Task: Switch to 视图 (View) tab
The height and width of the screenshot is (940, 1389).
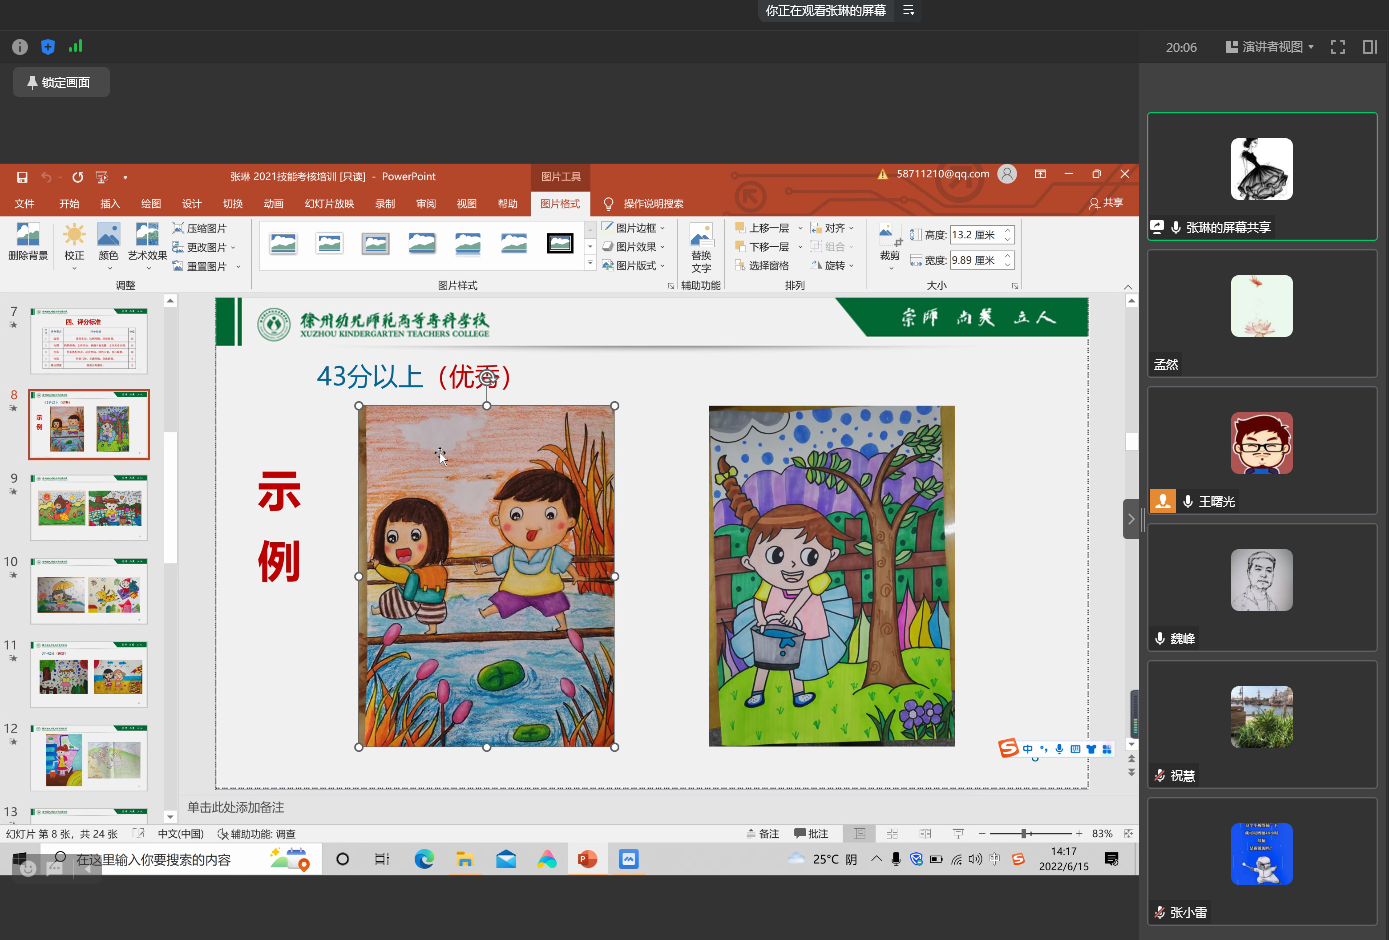Action: coord(467,204)
